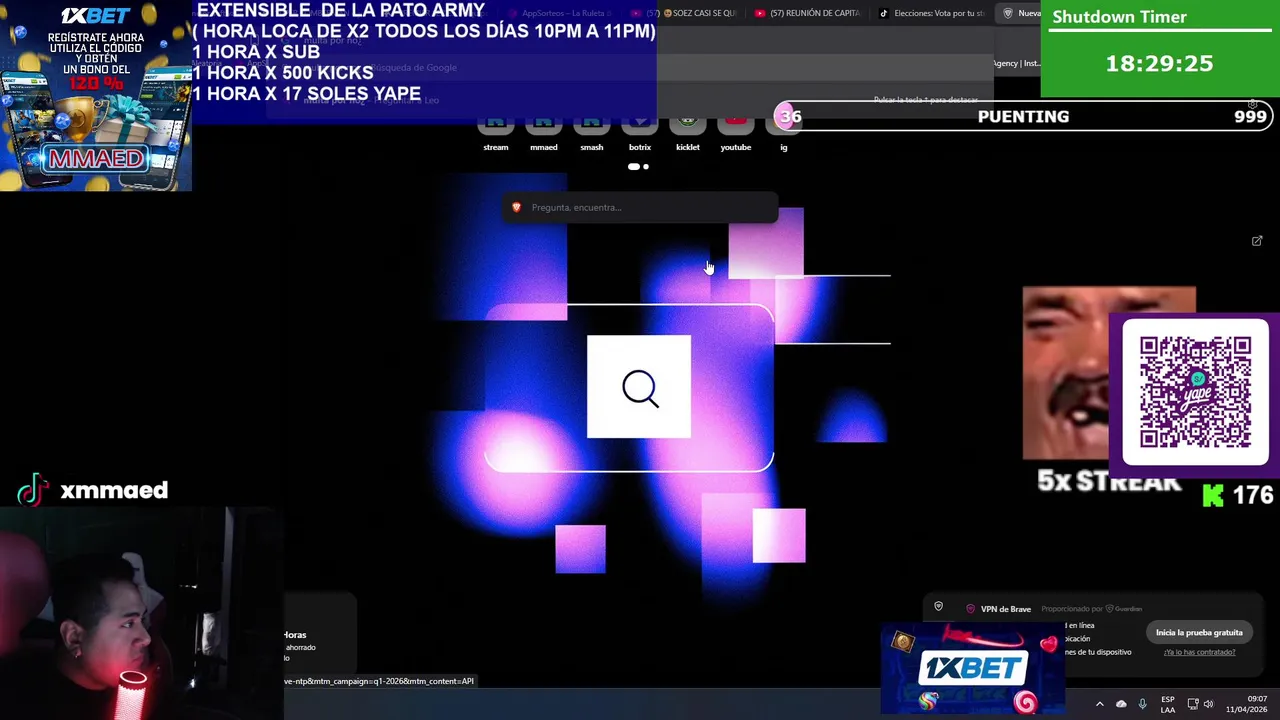
Task: Click the 1XBET registration banner with MMAED code
Action: pyautogui.click(x=96, y=95)
